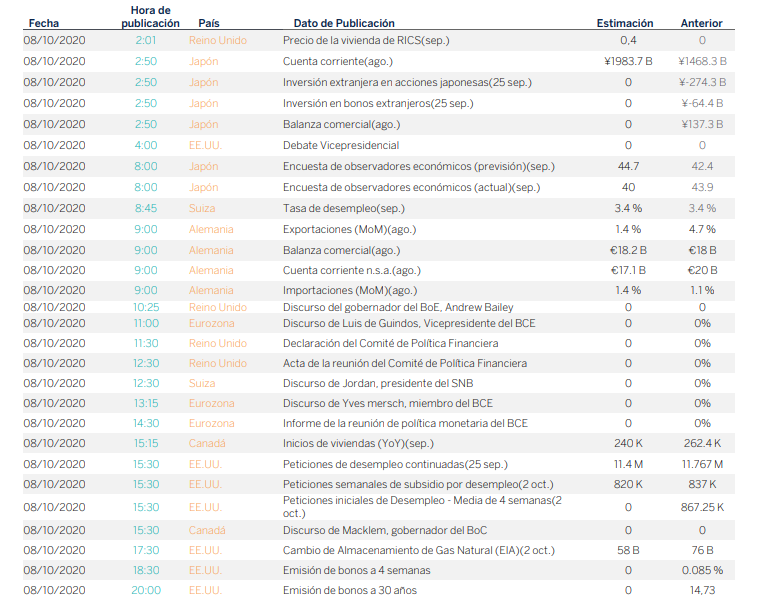Click Exportaciones (MoM)(ago.) entry
Image resolution: width=760 pixels, height=612 pixels.
[x=341, y=229]
